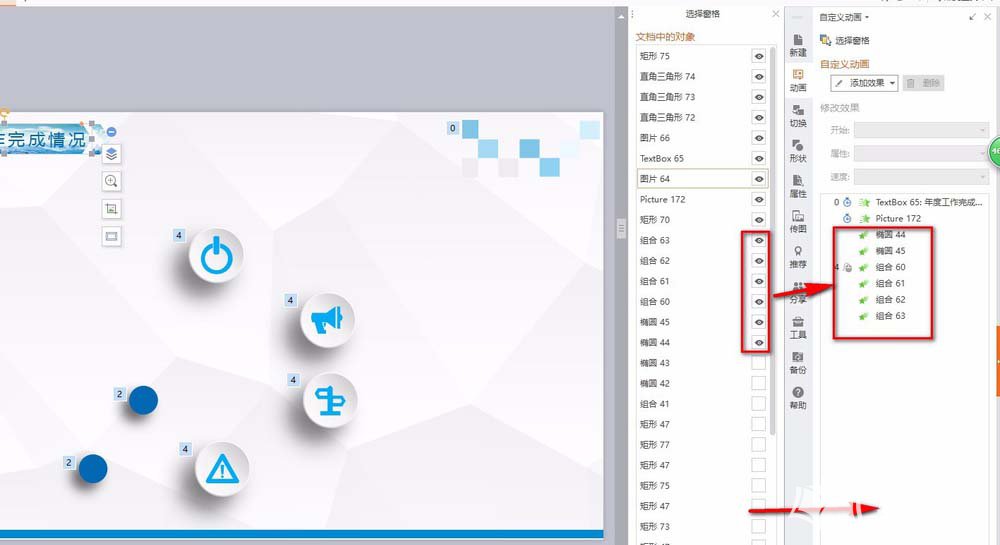The height and width of the screenshot is (545, 1000).
Task: Click the zoom magnifier icon in floating toolbar
Action: coord(111,181)
